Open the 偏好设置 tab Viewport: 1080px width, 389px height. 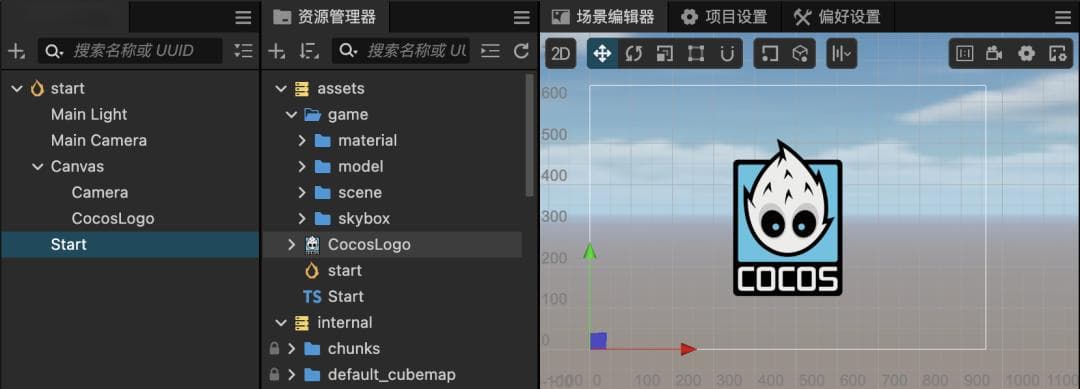837,17
